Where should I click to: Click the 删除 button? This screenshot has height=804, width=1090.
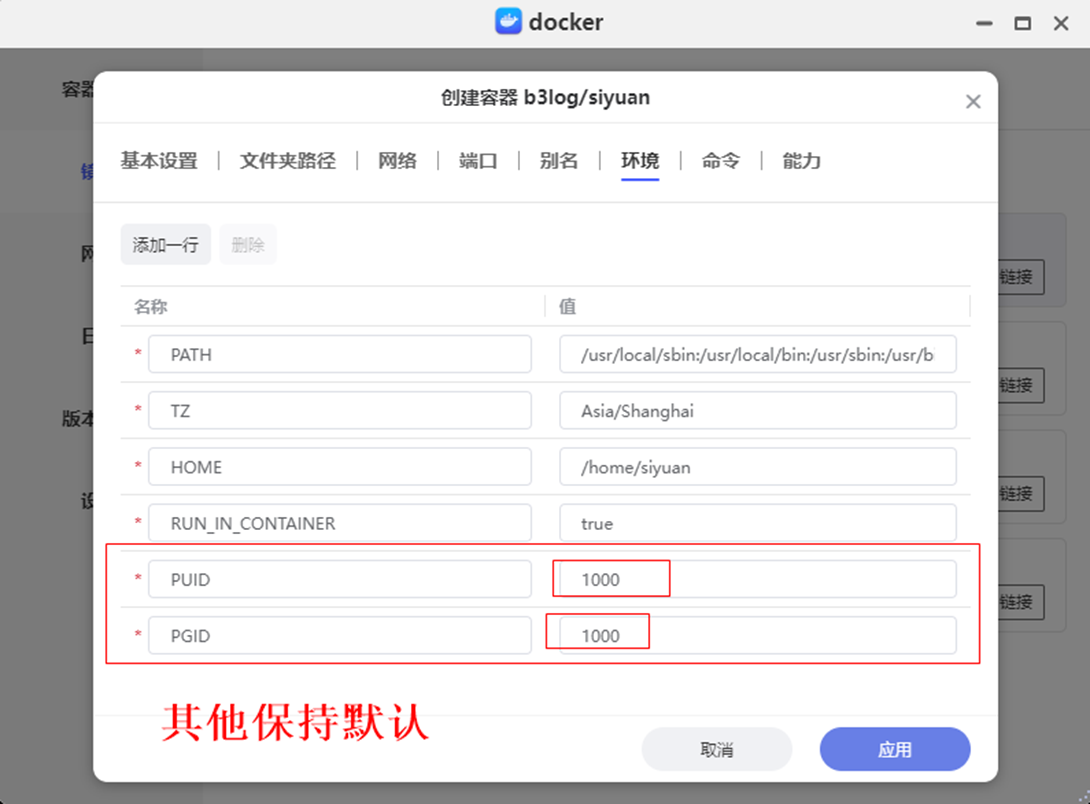coord(247,245)
